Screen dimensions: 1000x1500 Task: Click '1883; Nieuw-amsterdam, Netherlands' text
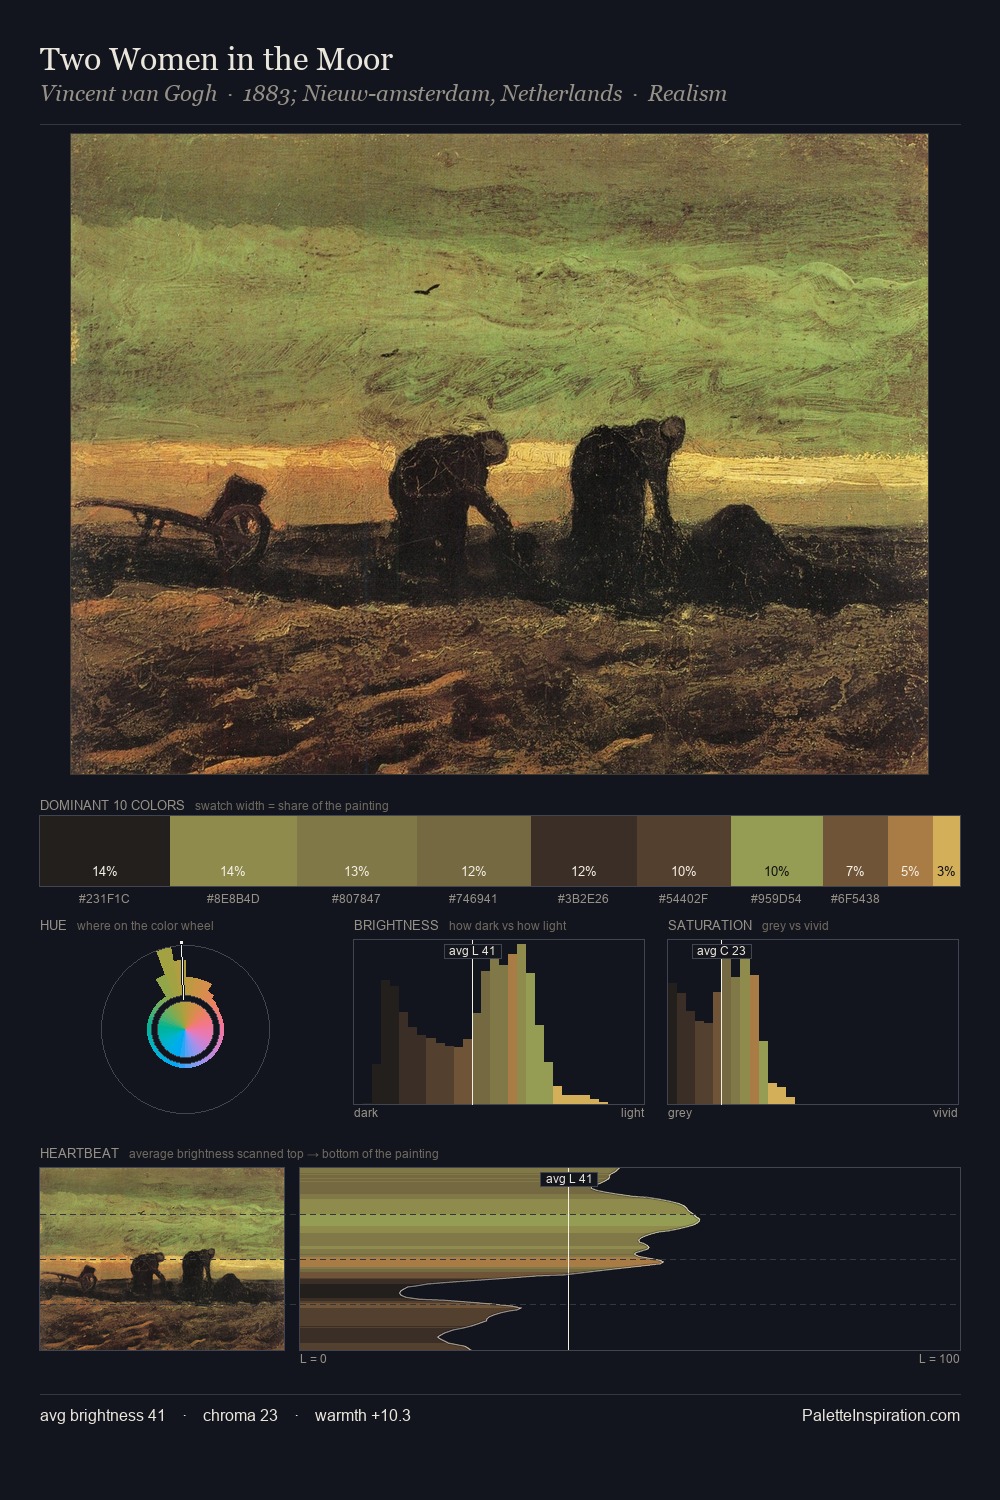(x=432, y=94)
